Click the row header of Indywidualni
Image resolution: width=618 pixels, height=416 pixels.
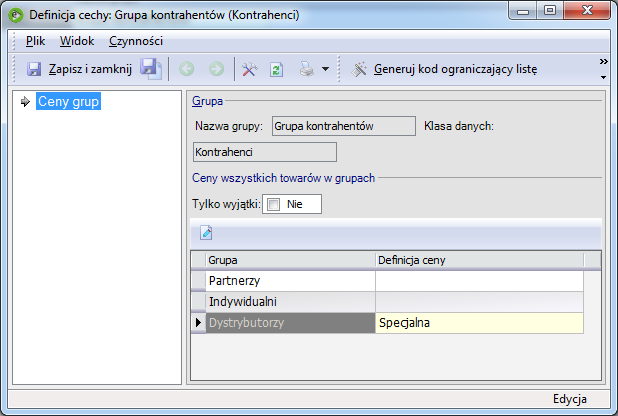pos(198,302)
